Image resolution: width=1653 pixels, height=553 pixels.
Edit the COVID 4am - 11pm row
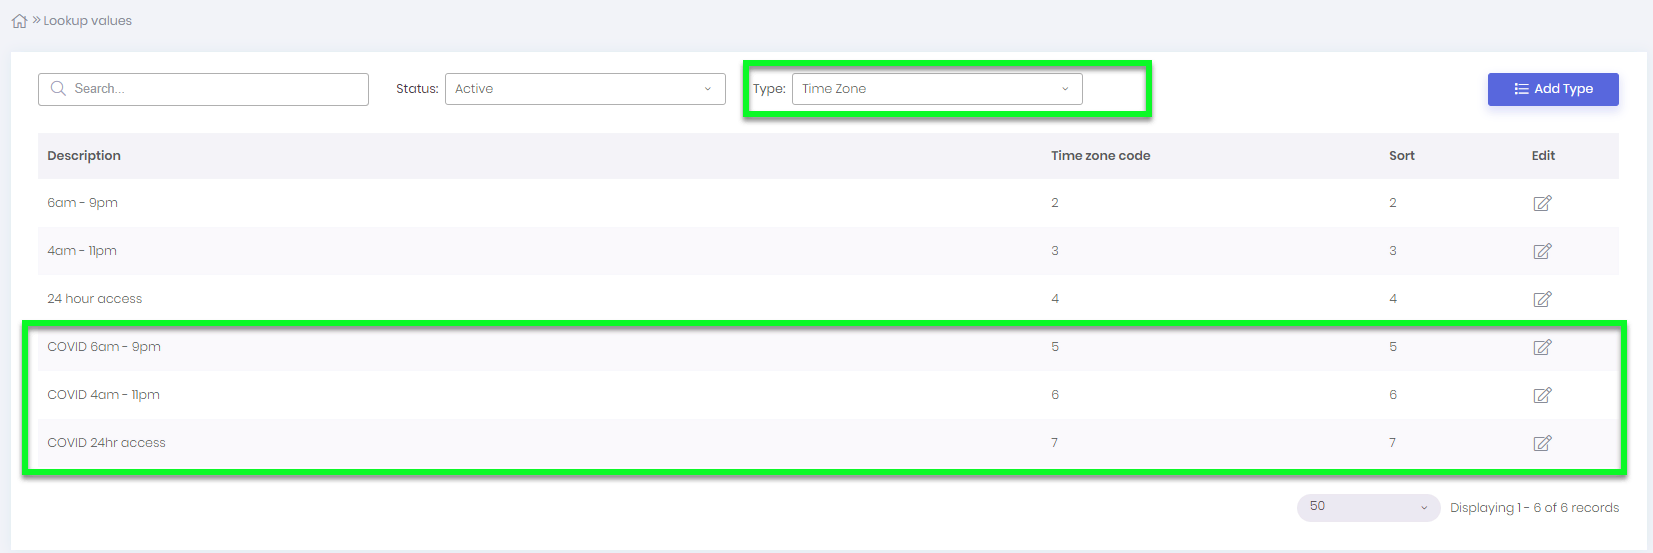[x=1542, y=395]
